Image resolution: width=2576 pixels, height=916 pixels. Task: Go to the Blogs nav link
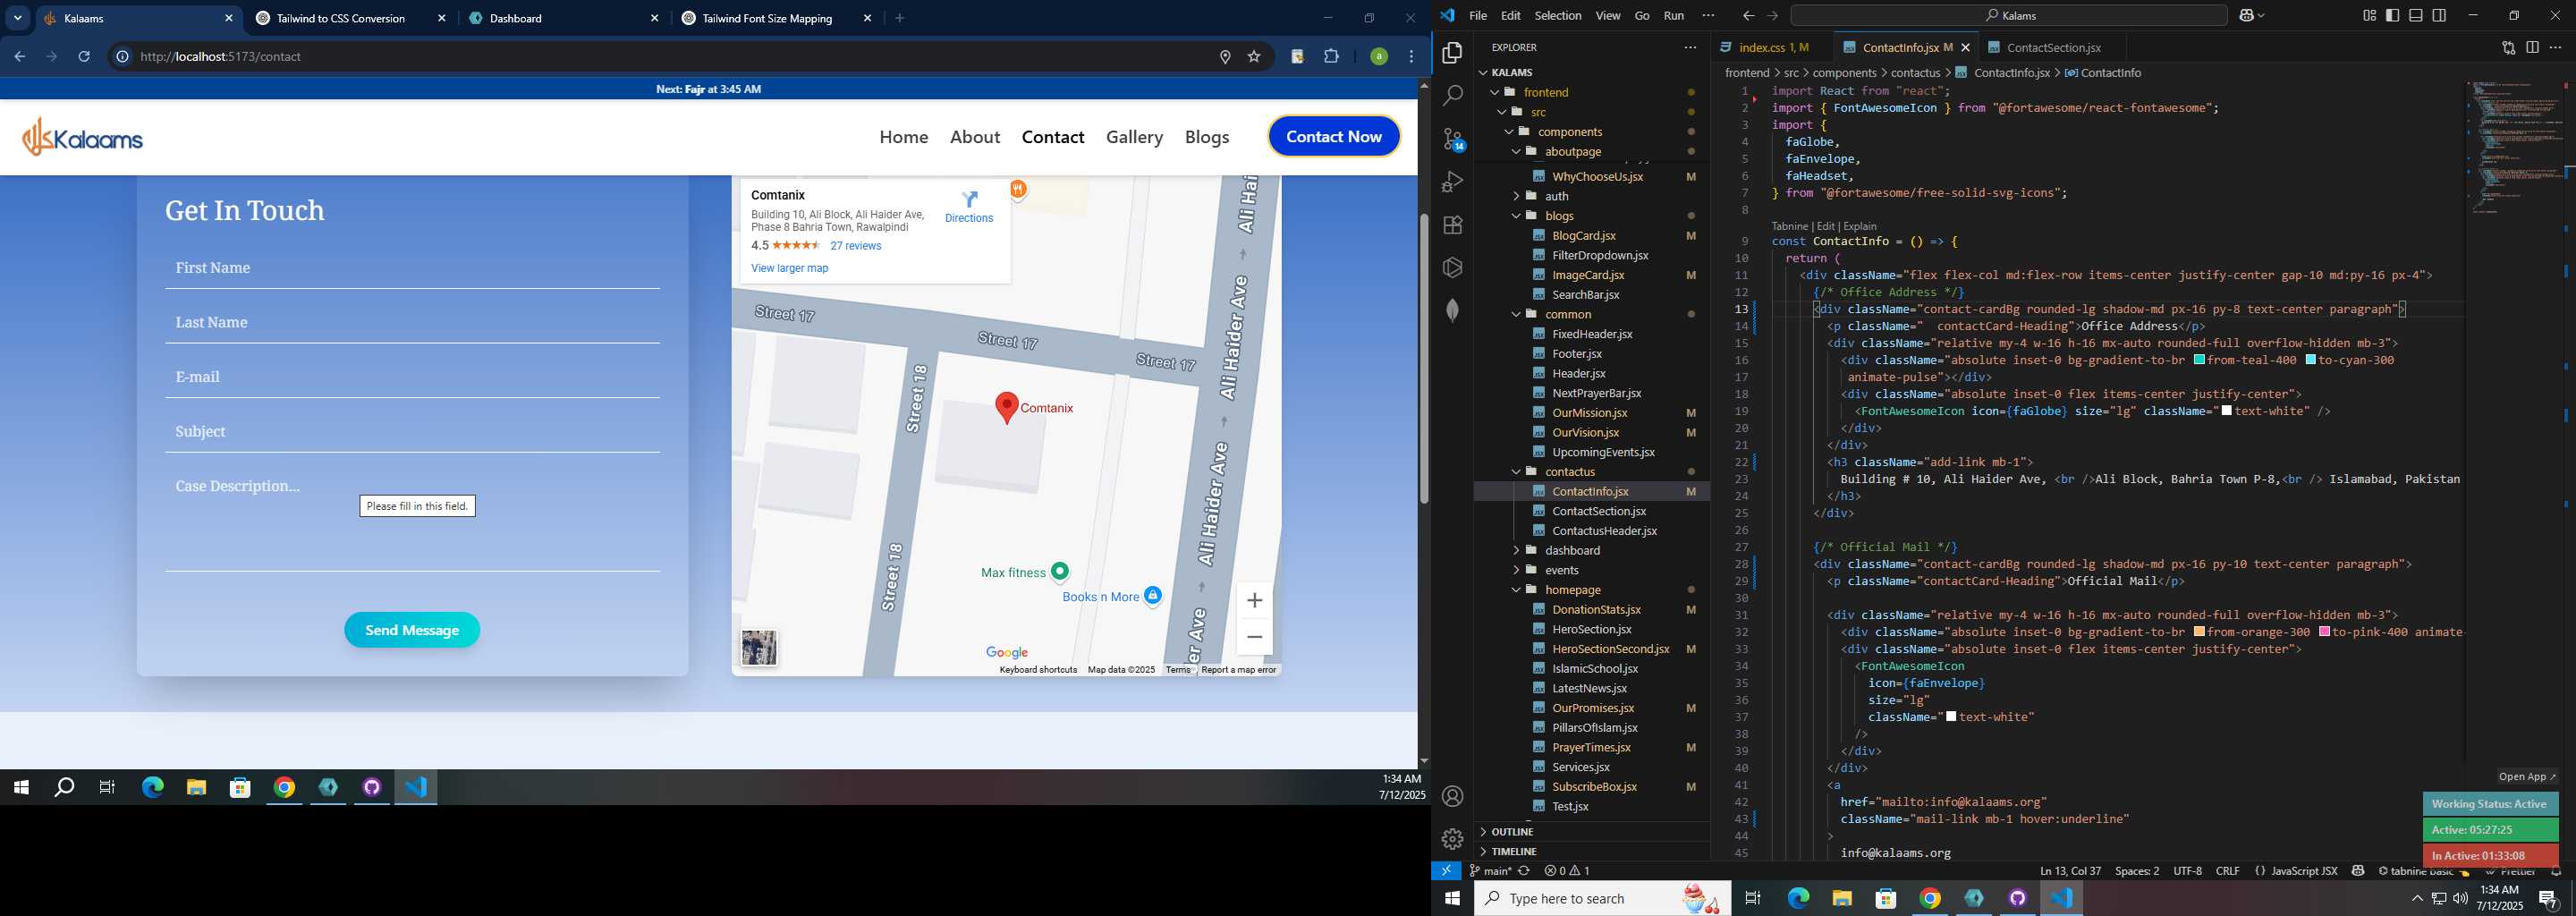tap(1206, 137)
